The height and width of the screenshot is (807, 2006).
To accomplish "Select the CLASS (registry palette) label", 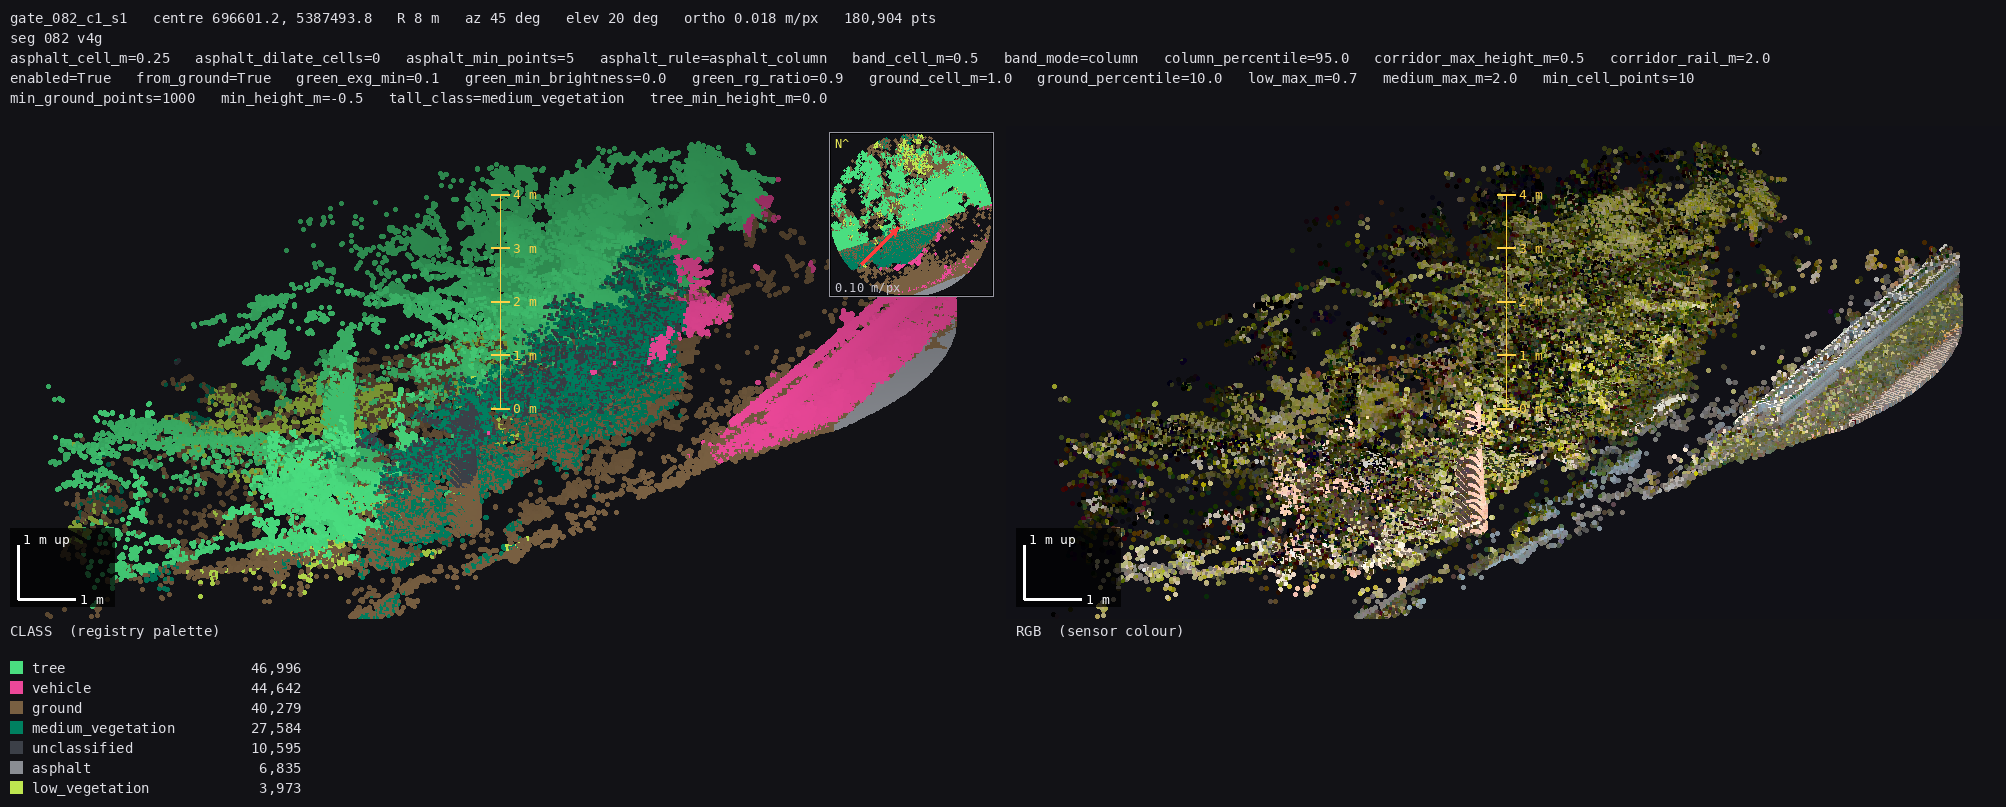I will click(x=115, y=631).
